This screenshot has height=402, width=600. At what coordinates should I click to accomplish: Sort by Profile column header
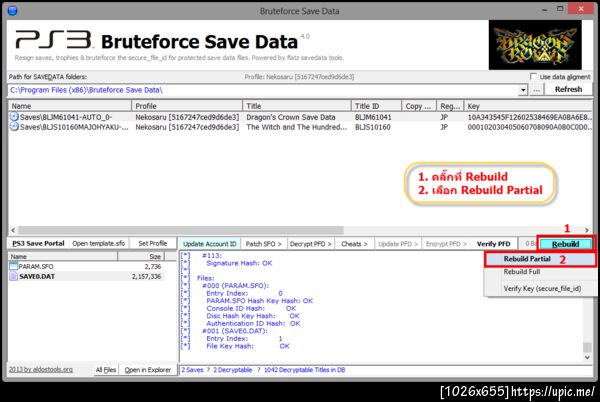click(187, 106)
